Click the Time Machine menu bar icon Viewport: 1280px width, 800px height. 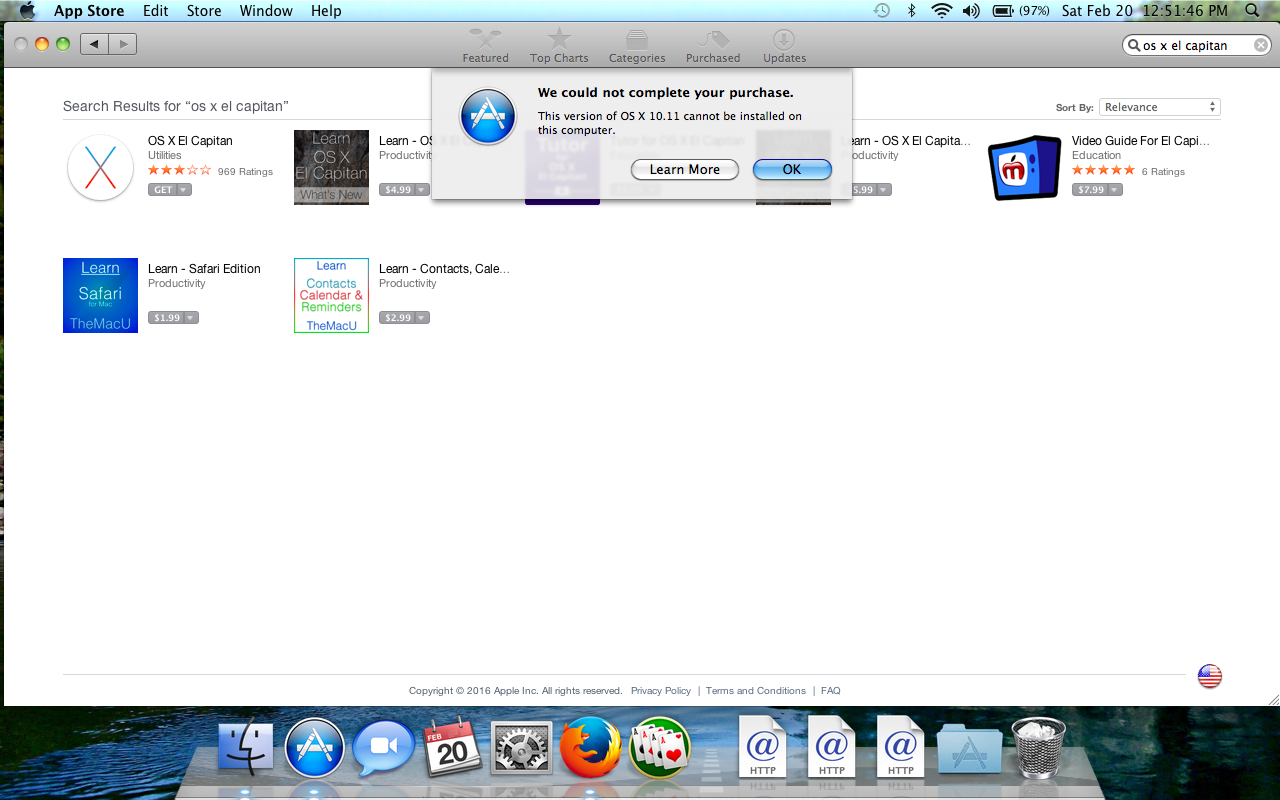[881, 11]
